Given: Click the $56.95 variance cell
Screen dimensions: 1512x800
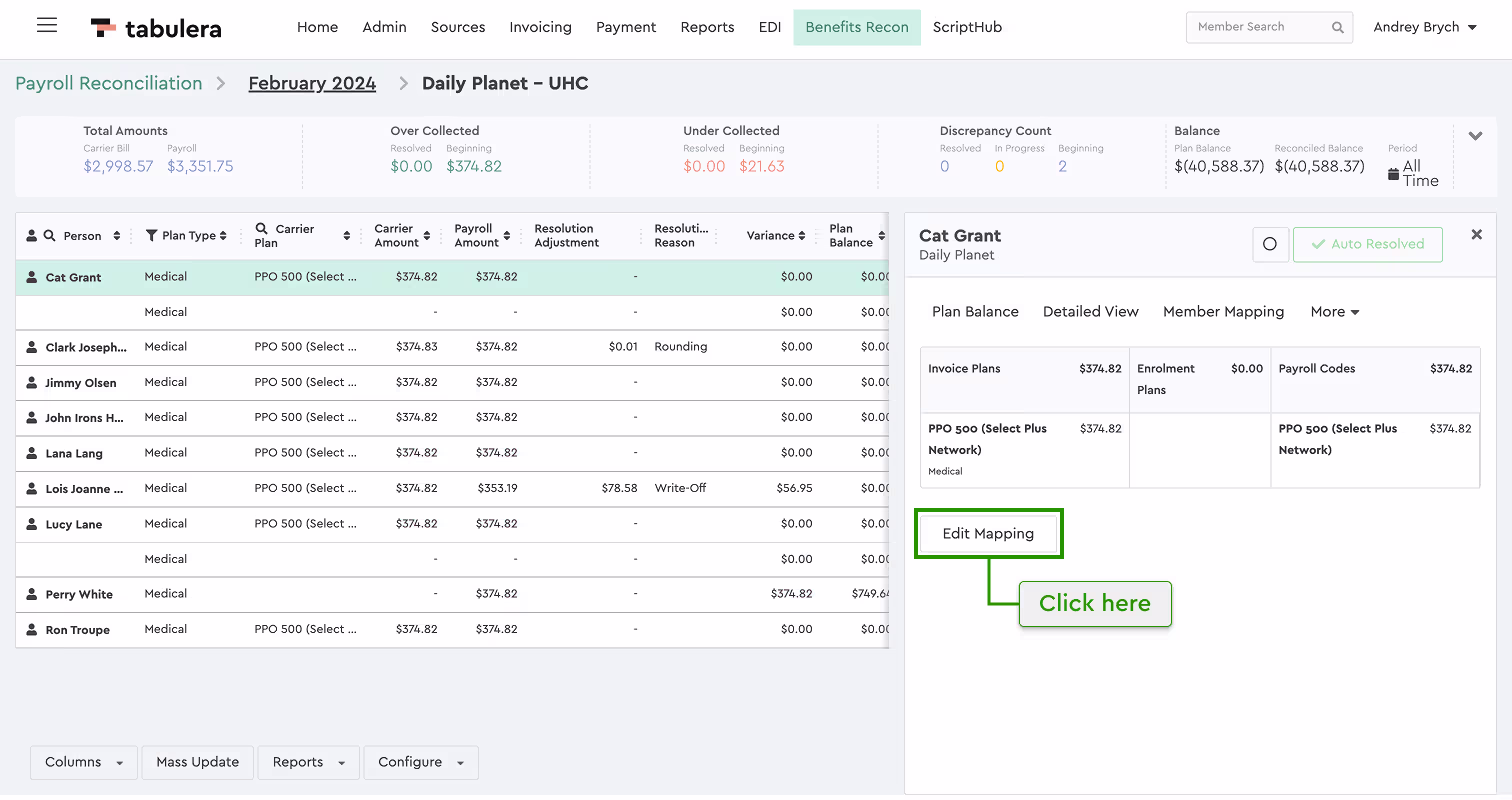Looking at the screenshot, I should (794, 488).
